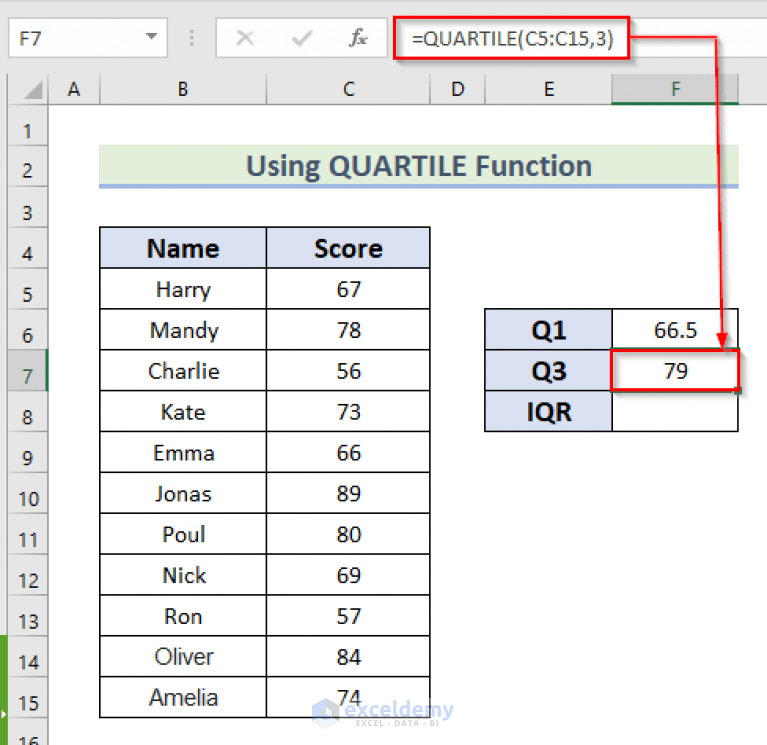Select column E header
This screenshot has height=745, width=767.
548,89
